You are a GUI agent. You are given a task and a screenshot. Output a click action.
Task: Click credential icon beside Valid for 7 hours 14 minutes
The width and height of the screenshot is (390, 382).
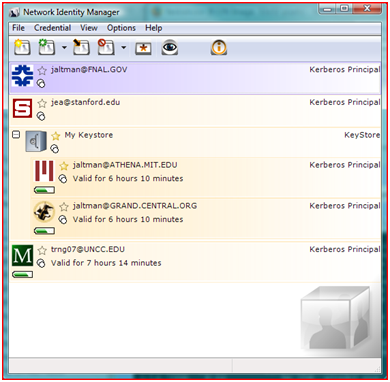click(x=41, y=263)
